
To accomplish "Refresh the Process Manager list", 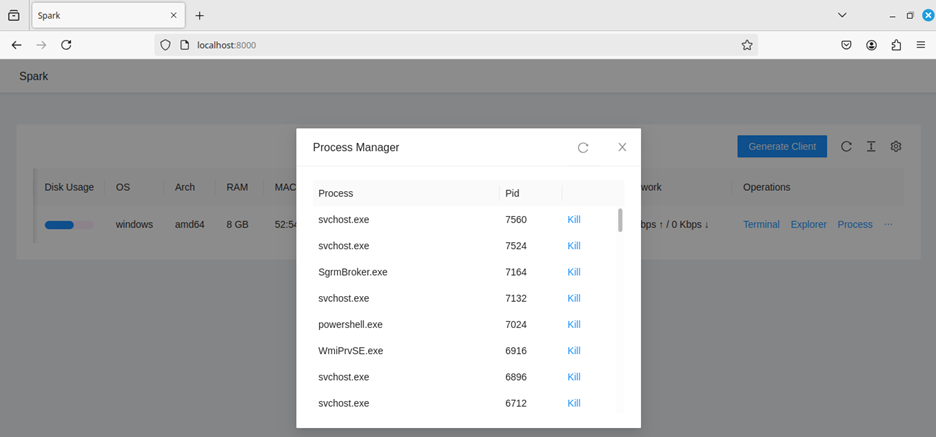I will [583, 148].
